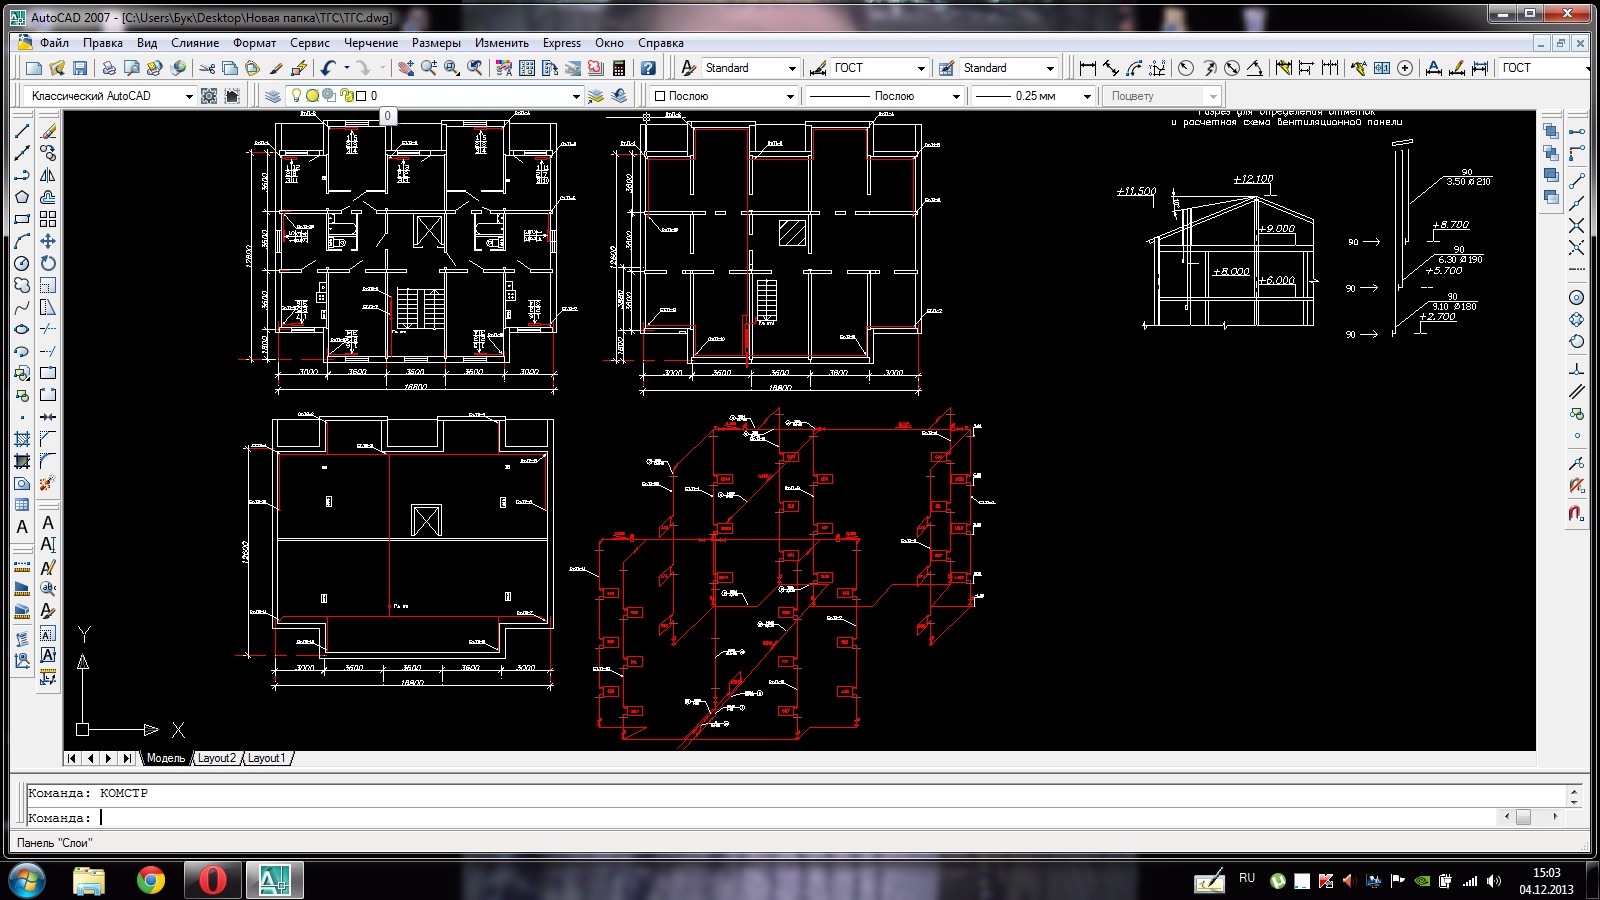Image resolution: width=1600 pixels, height=900 pixels.
Task: Jump to the last layout tab arrow
Action: tap(126, 758)
